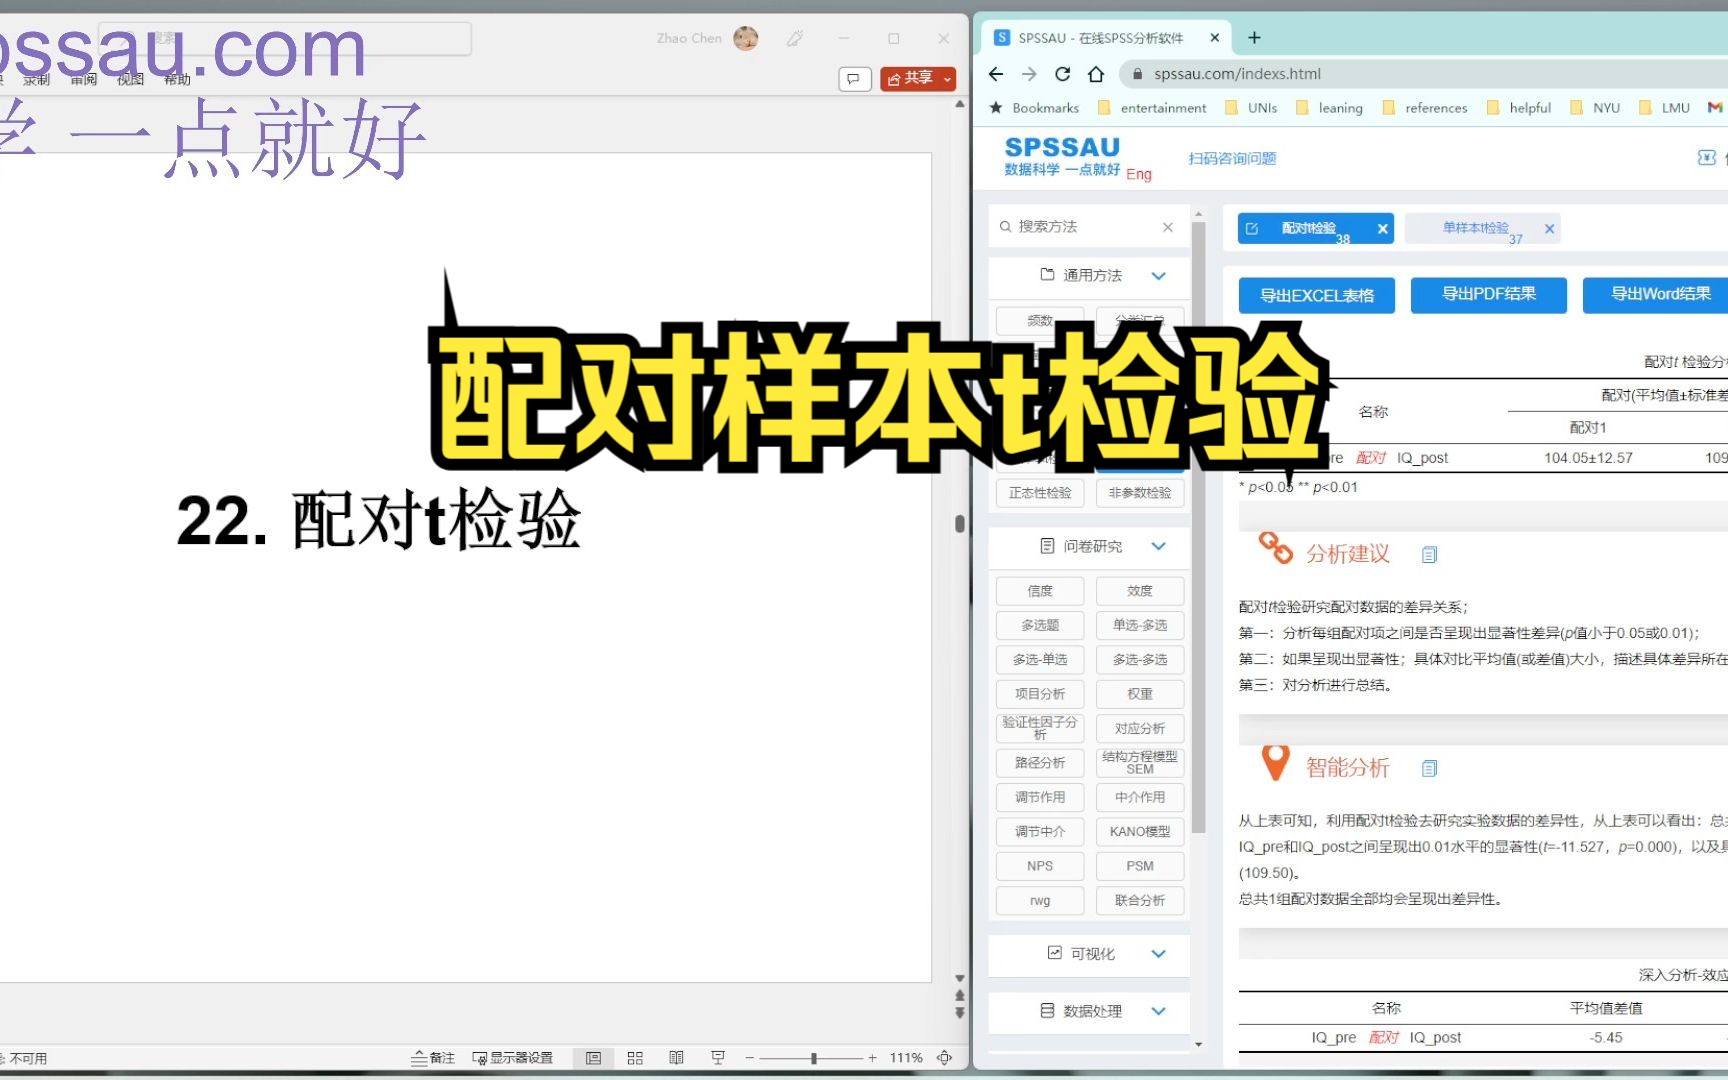
Task: Select the SPSSAU browser tab
Action: 1100,37
